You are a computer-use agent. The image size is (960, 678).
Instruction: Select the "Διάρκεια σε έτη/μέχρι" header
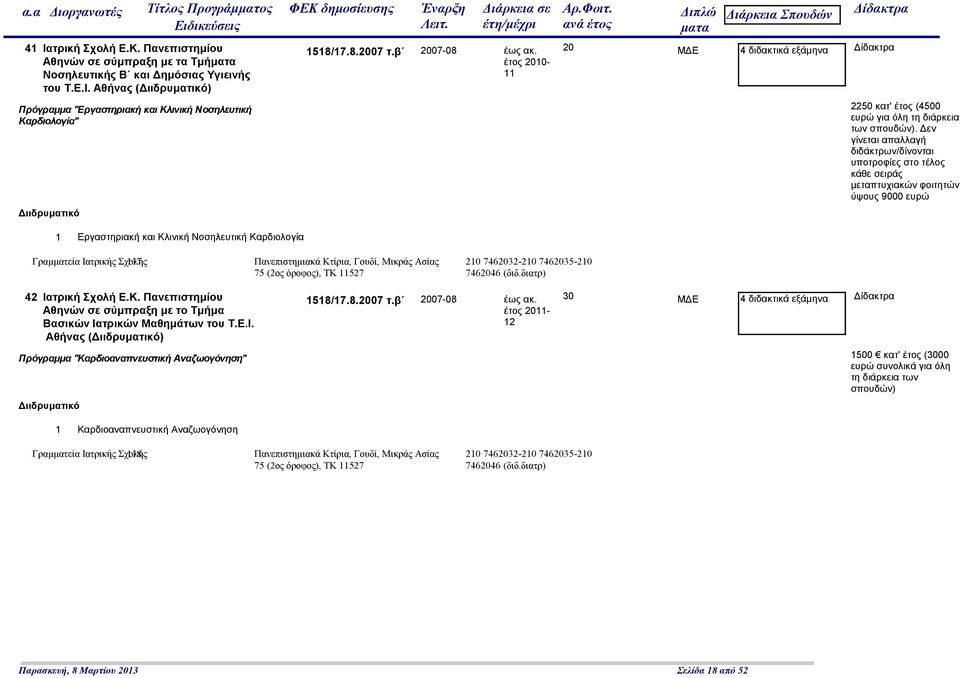[x=516, y=17]
